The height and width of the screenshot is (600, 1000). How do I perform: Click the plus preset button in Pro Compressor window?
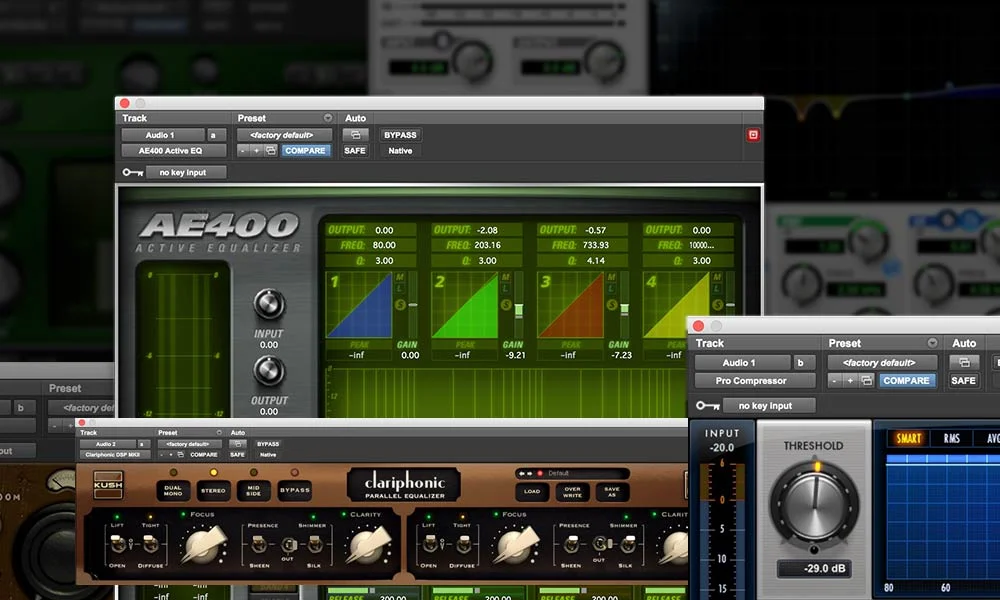click(850, 381)
